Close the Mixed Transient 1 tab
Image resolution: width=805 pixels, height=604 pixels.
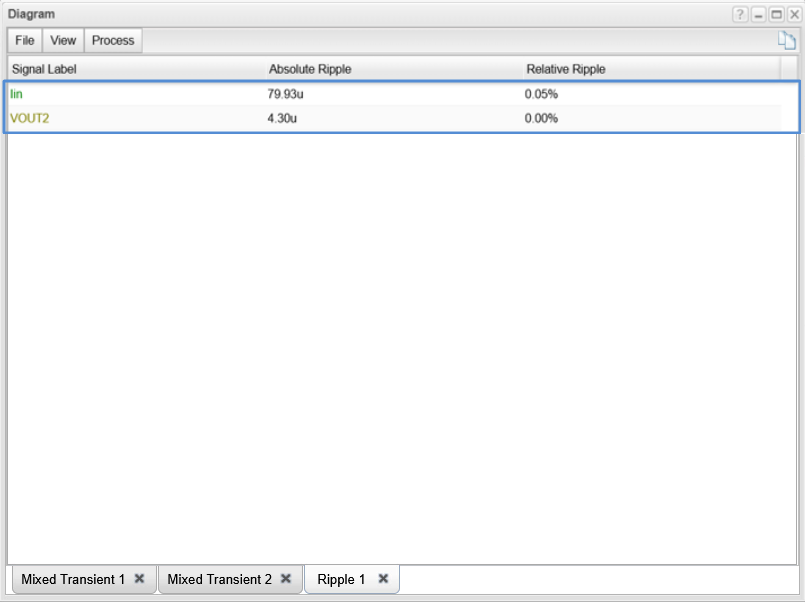click(x=140, y=578)
